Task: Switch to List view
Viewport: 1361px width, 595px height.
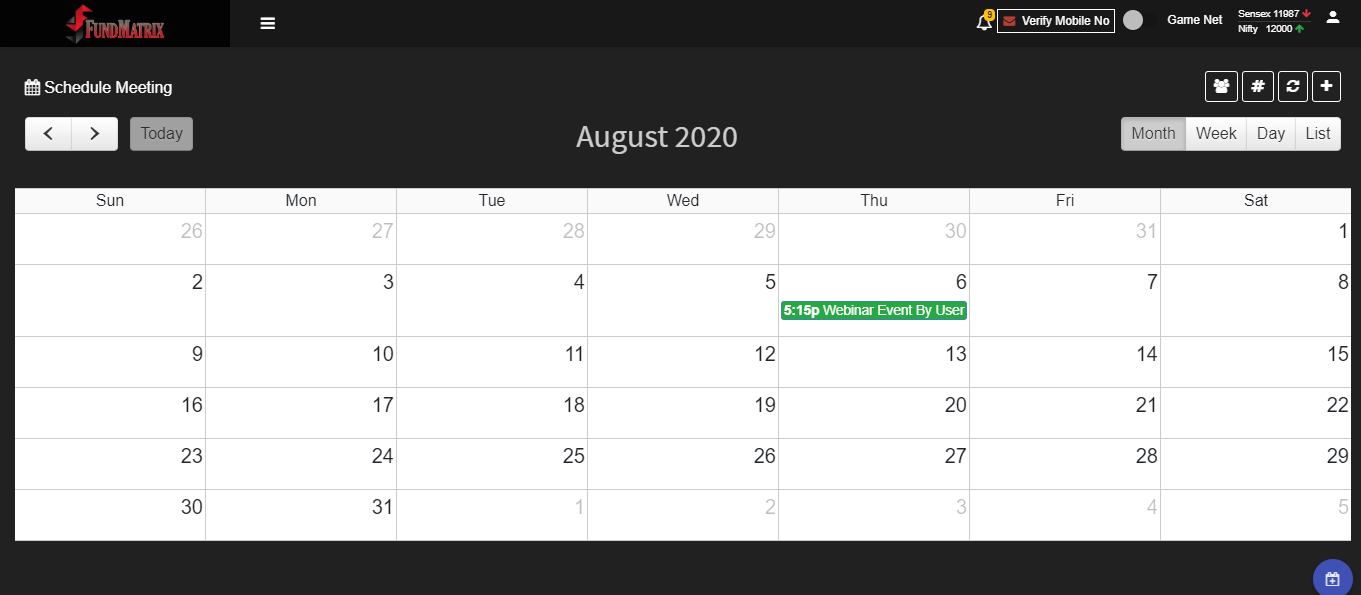Action: (1318, 134)
